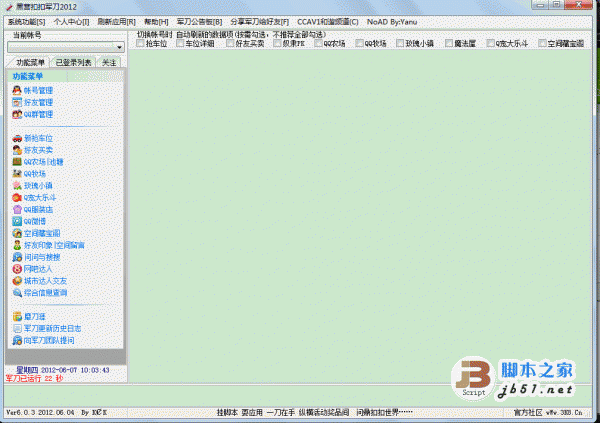Enable the 车位详细 checkbox
Image resolution: width=600 pixels, height=423 pixels.
point(180,43)
